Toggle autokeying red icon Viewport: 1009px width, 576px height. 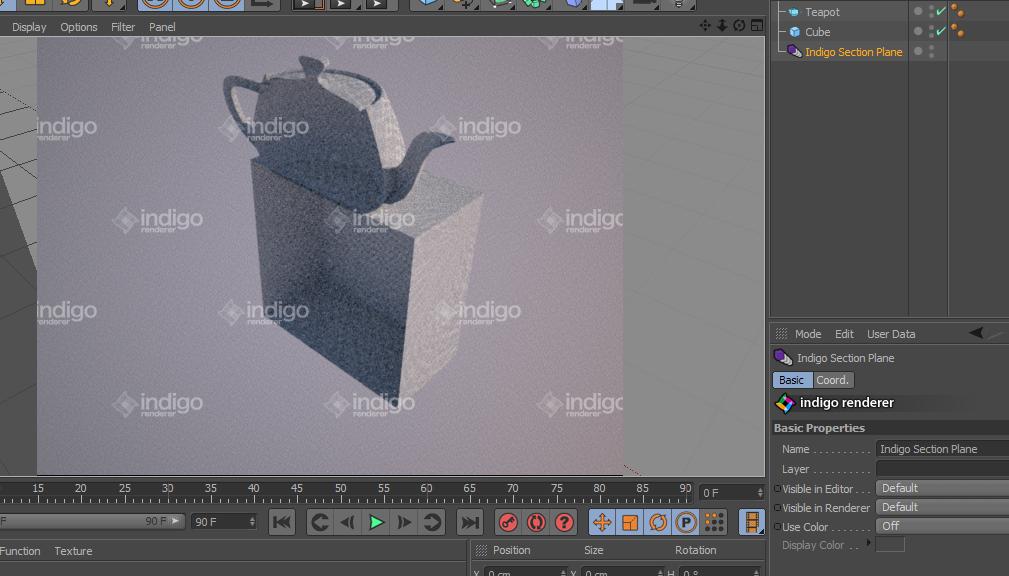click(x=536, y=522)
